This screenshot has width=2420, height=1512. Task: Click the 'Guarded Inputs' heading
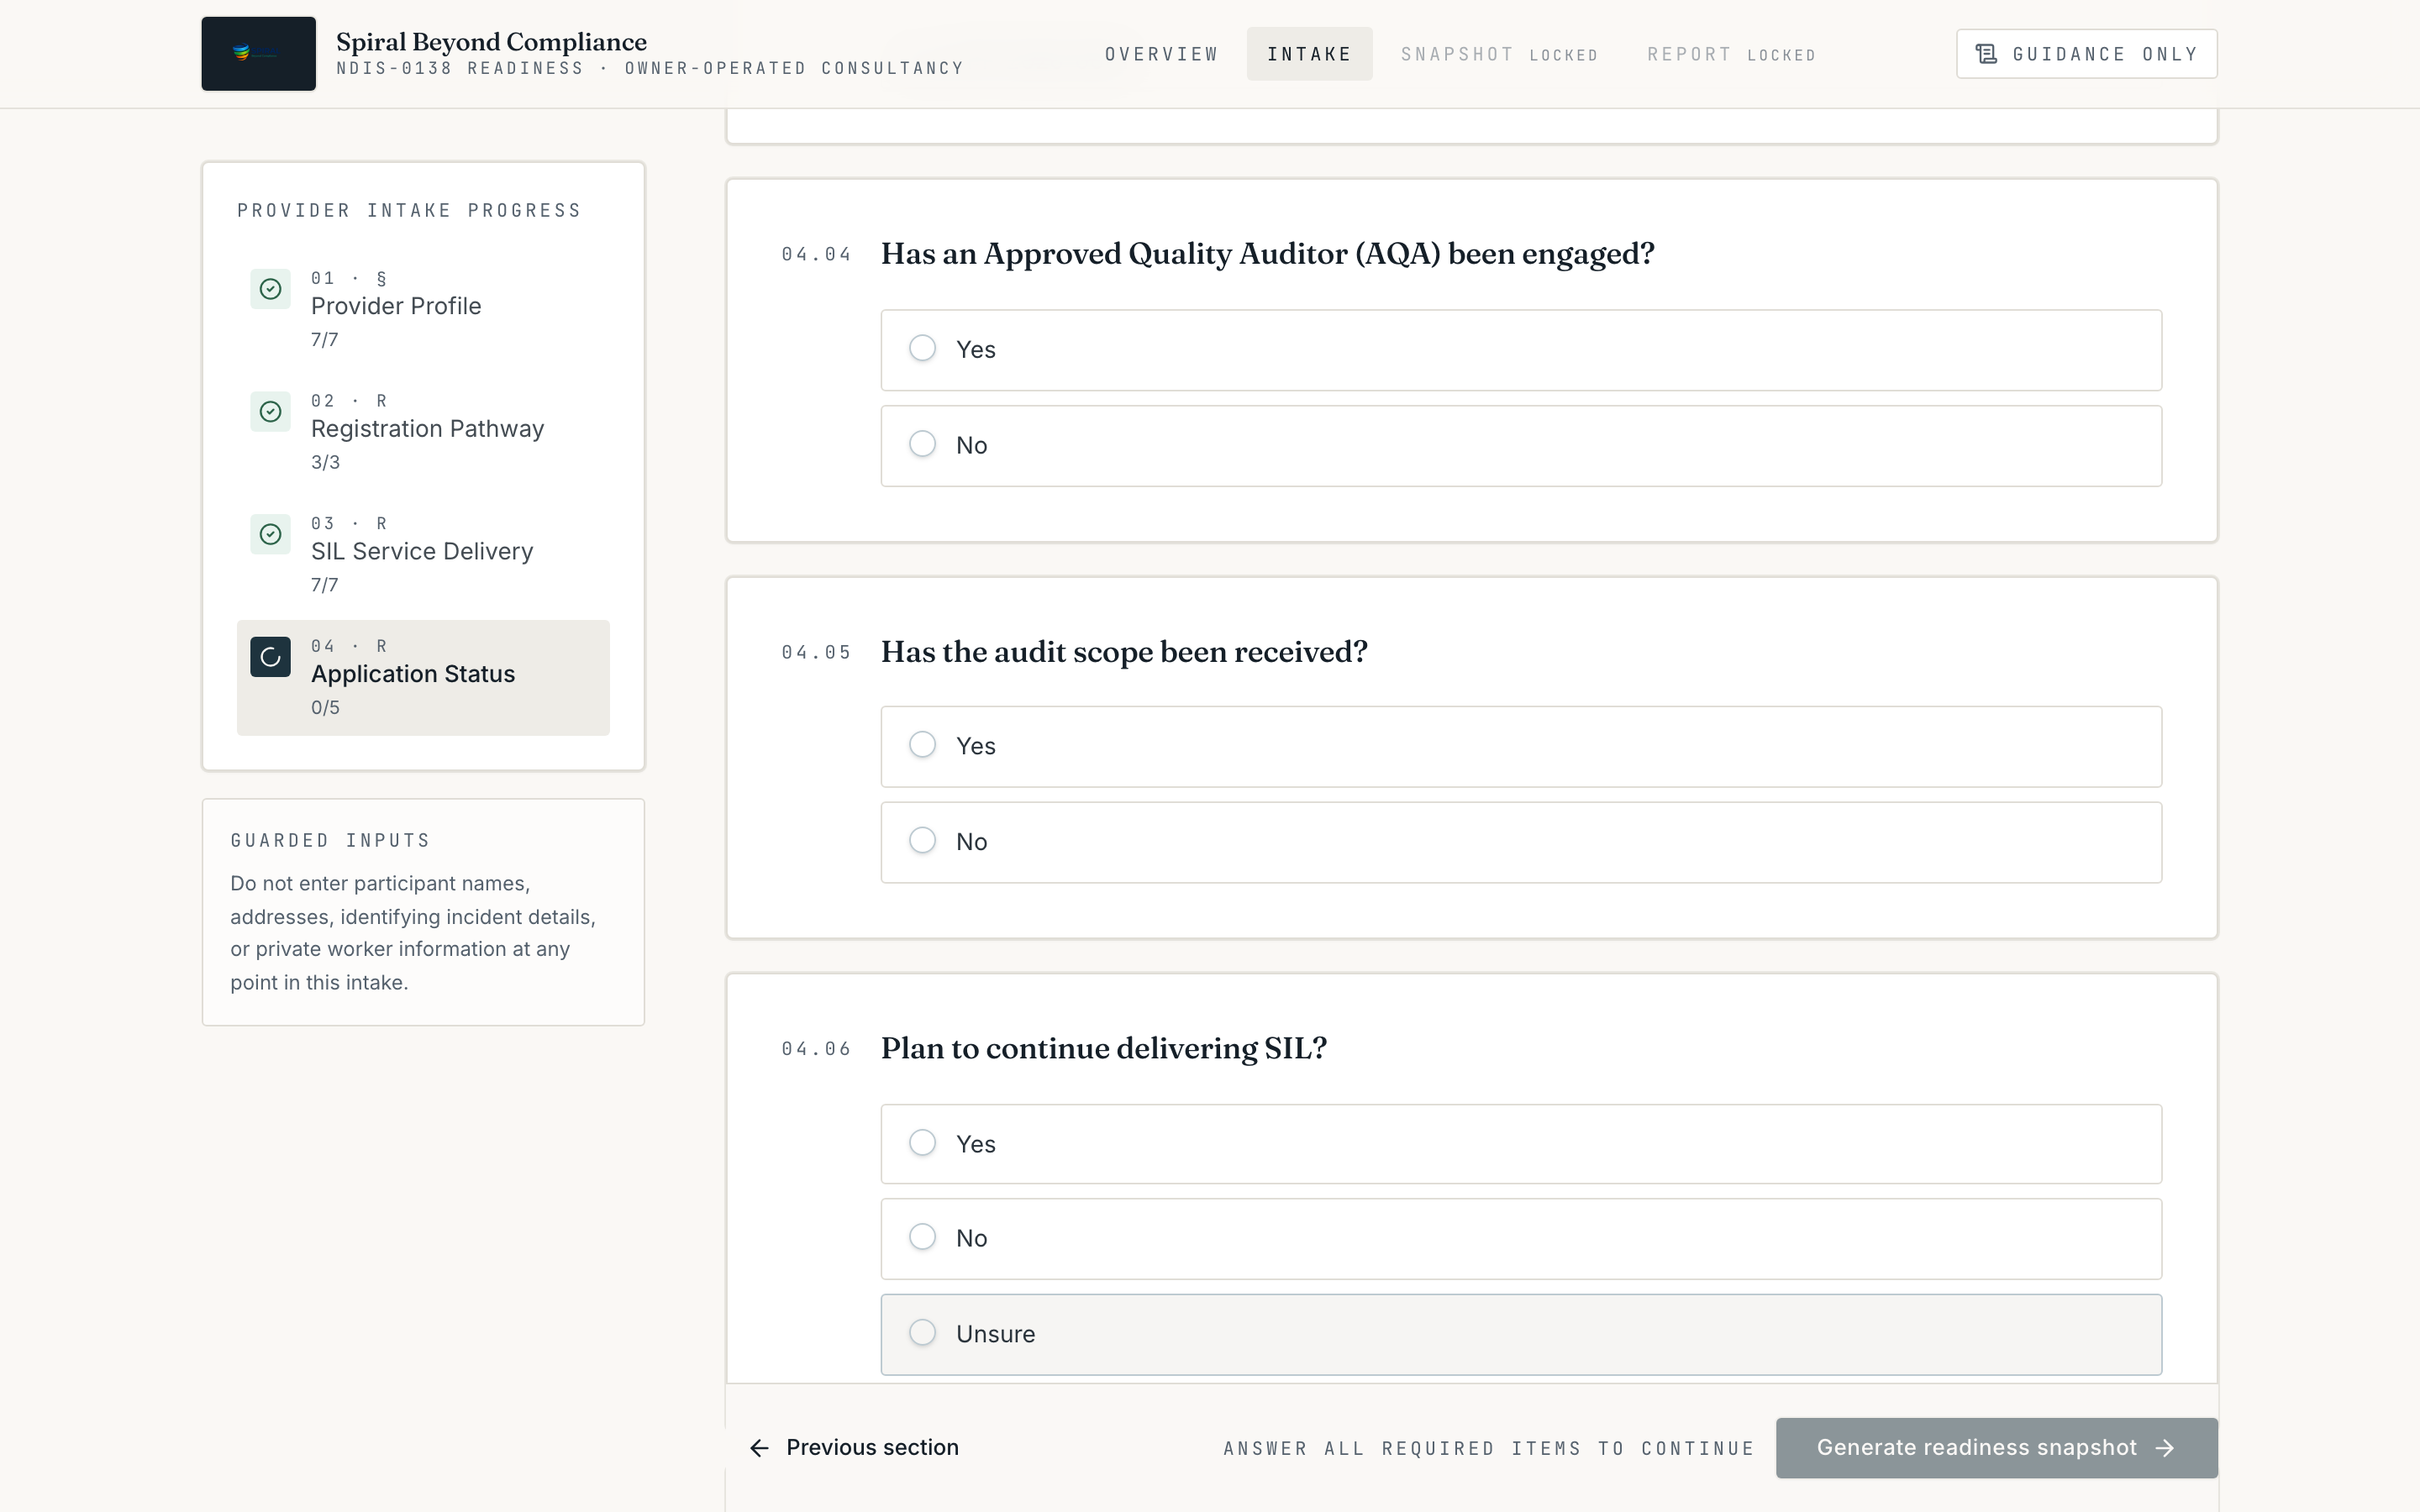pos(330,841)
